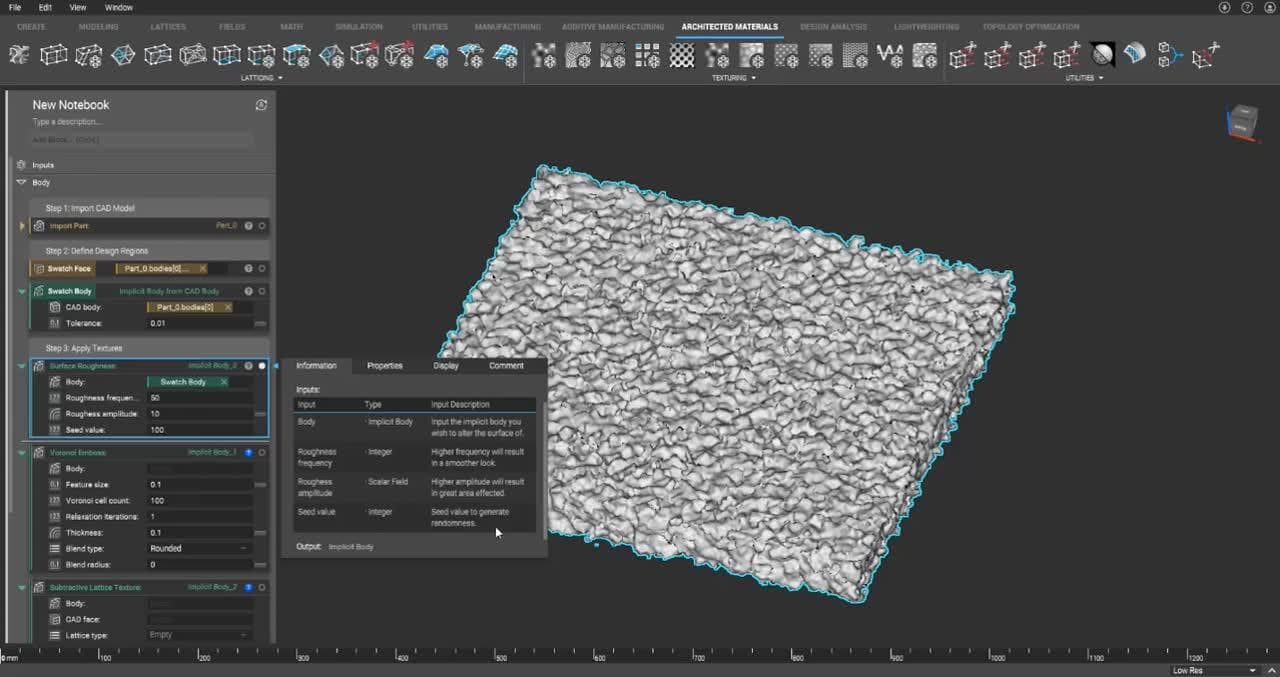Select the black-and-white perforated dot pattern texture icon

click(682, 55)
